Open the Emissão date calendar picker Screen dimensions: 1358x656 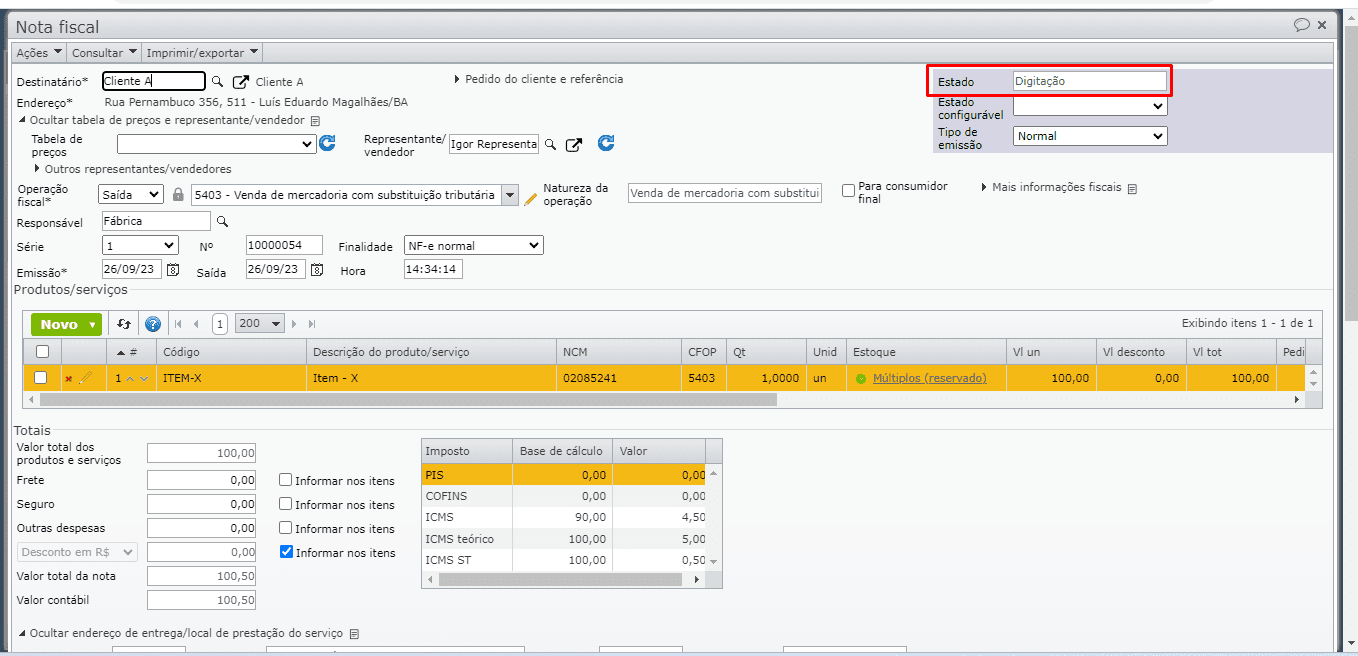(173, 270)
